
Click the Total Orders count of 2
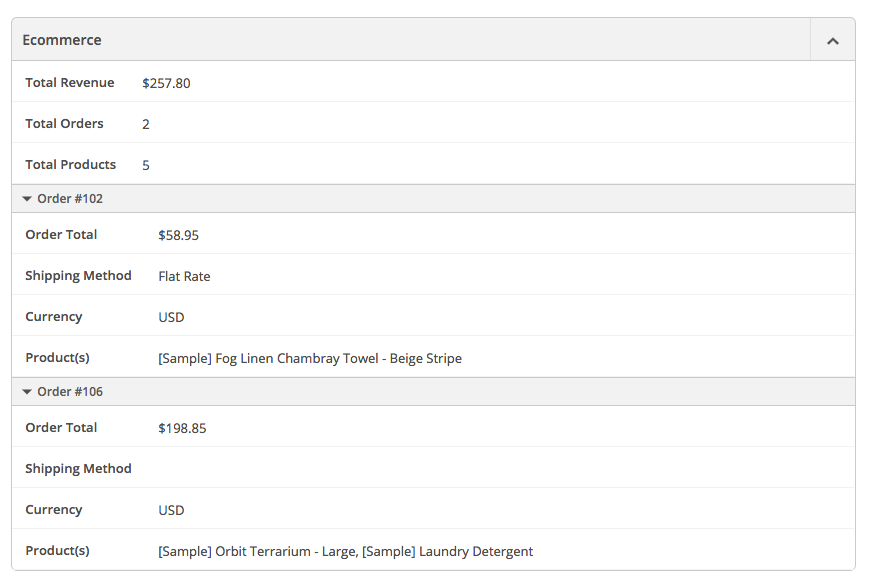point(145,124)
